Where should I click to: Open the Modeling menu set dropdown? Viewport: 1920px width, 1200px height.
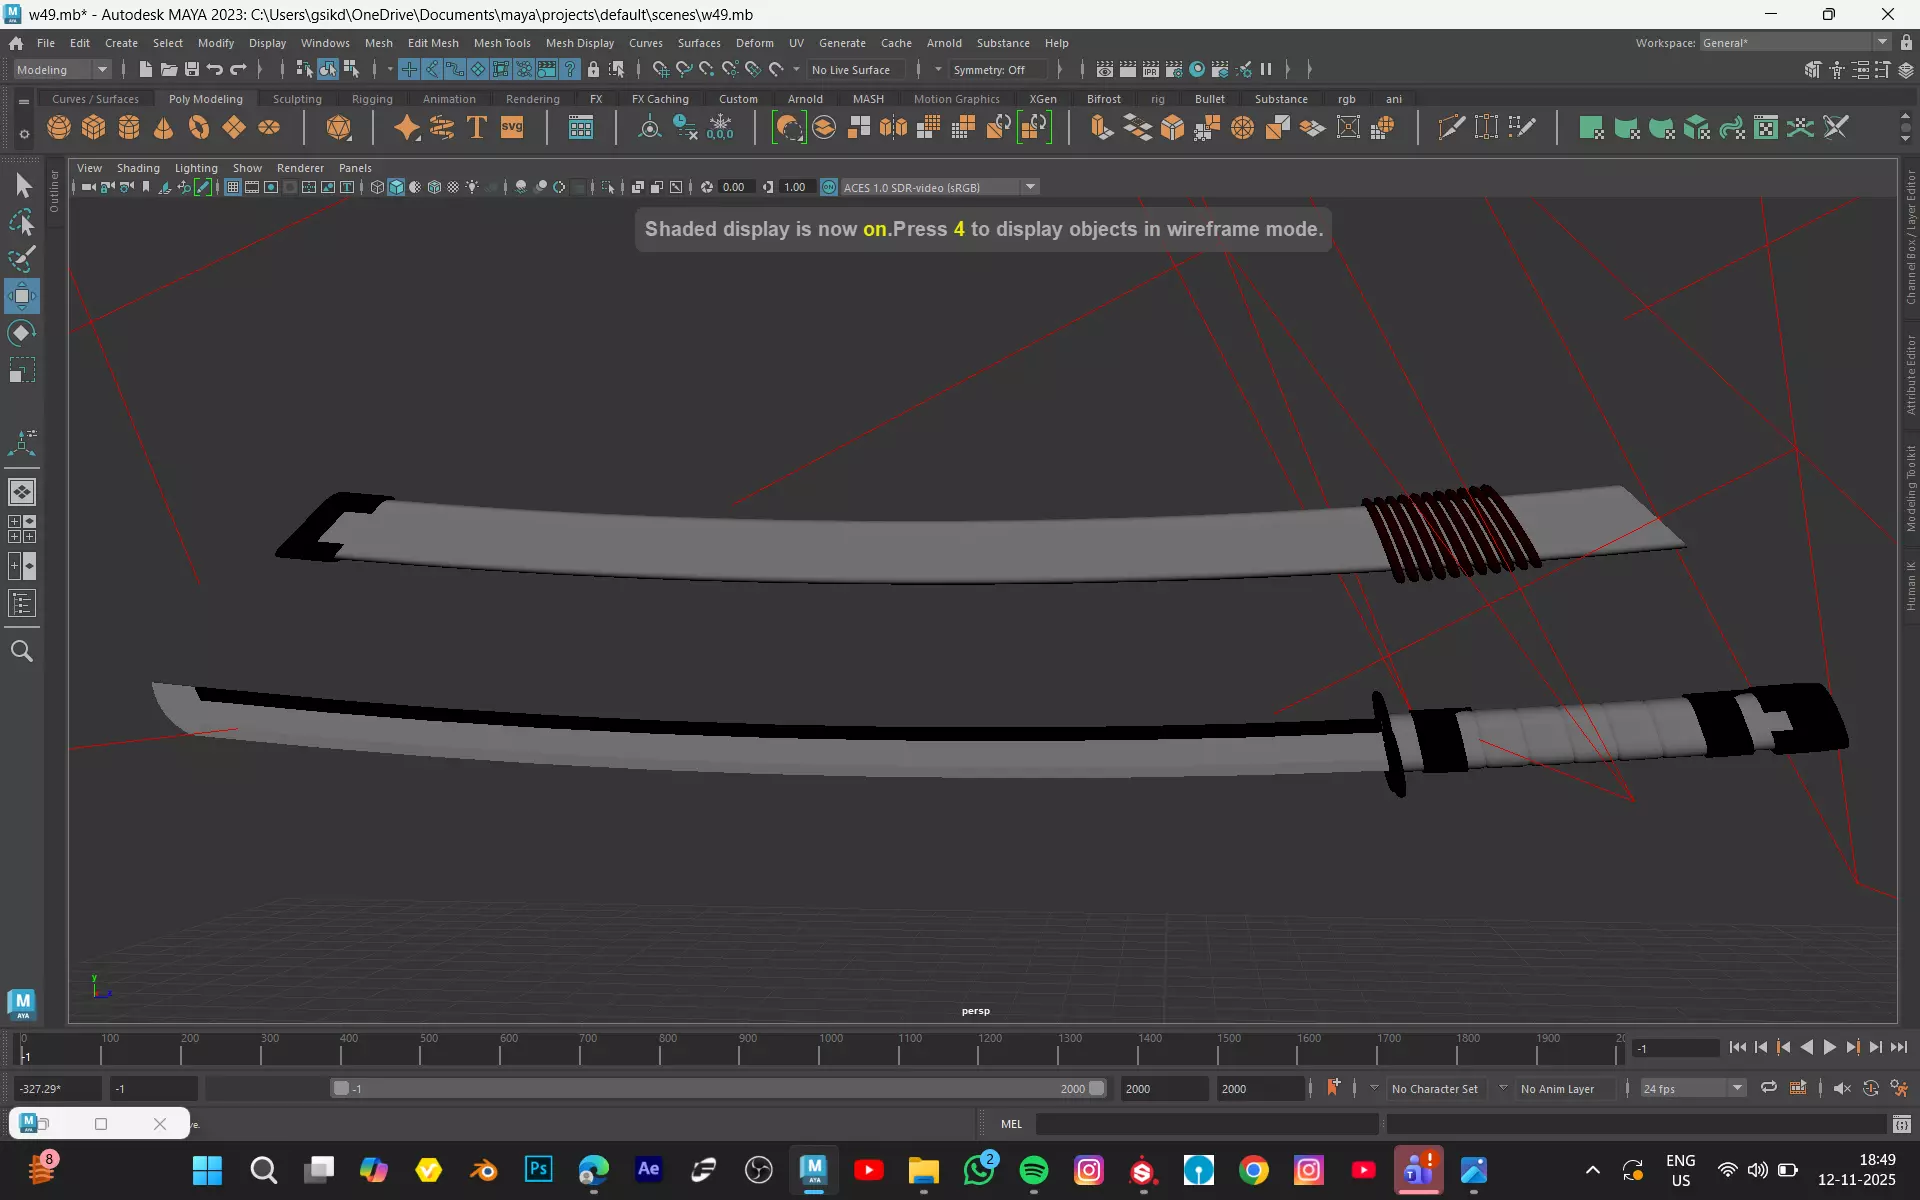click(x=62, y=69)
